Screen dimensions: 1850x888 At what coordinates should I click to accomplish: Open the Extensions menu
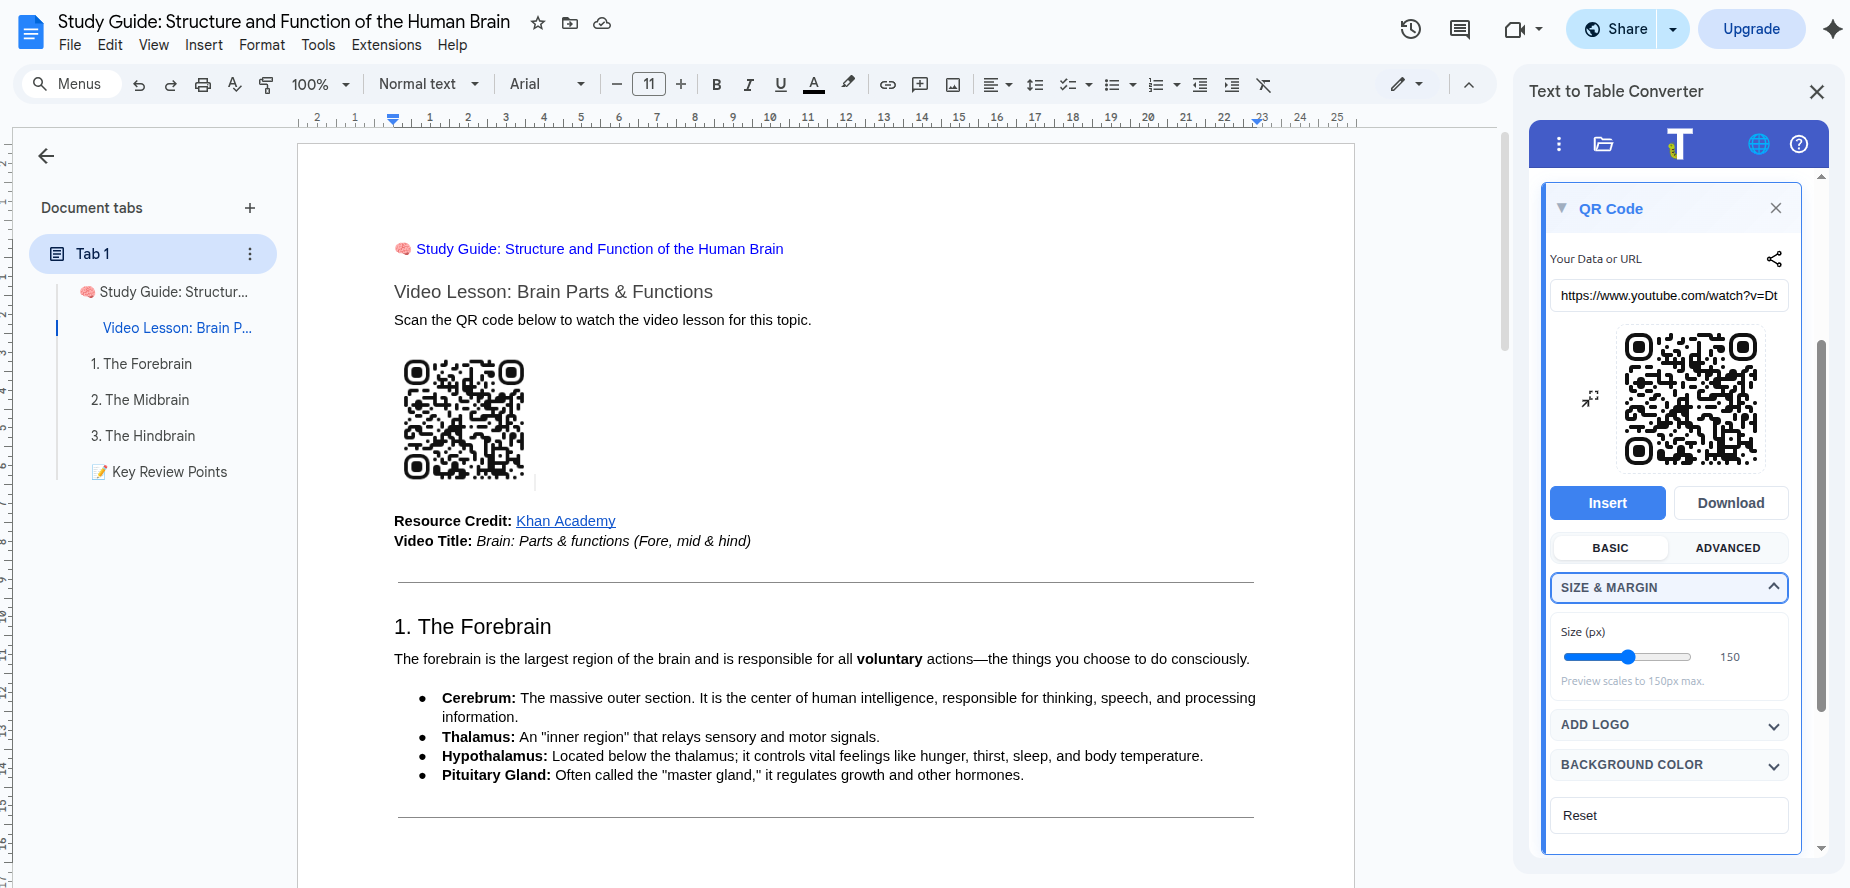tap(386, 45)
